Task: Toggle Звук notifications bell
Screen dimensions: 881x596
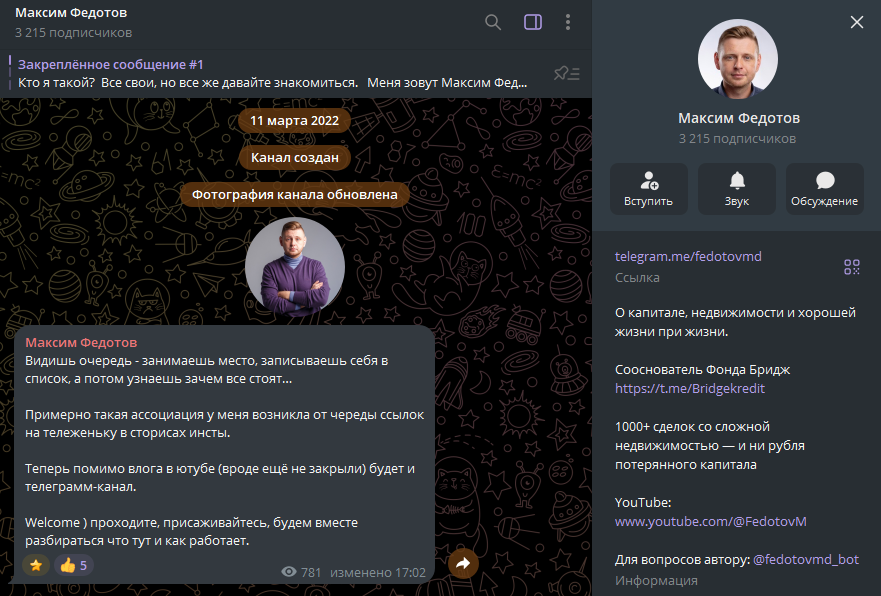Action: pyautogui.click(x=737, y=189)
